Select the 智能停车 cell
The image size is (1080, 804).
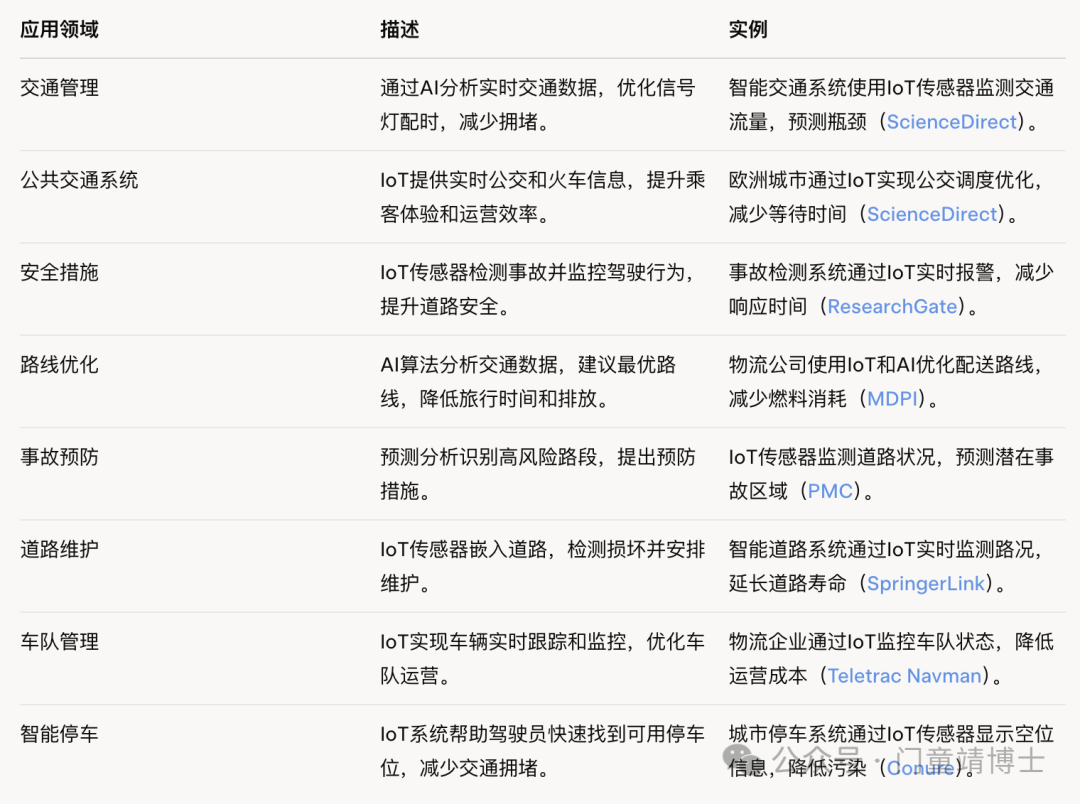click(x=59, y=734)
